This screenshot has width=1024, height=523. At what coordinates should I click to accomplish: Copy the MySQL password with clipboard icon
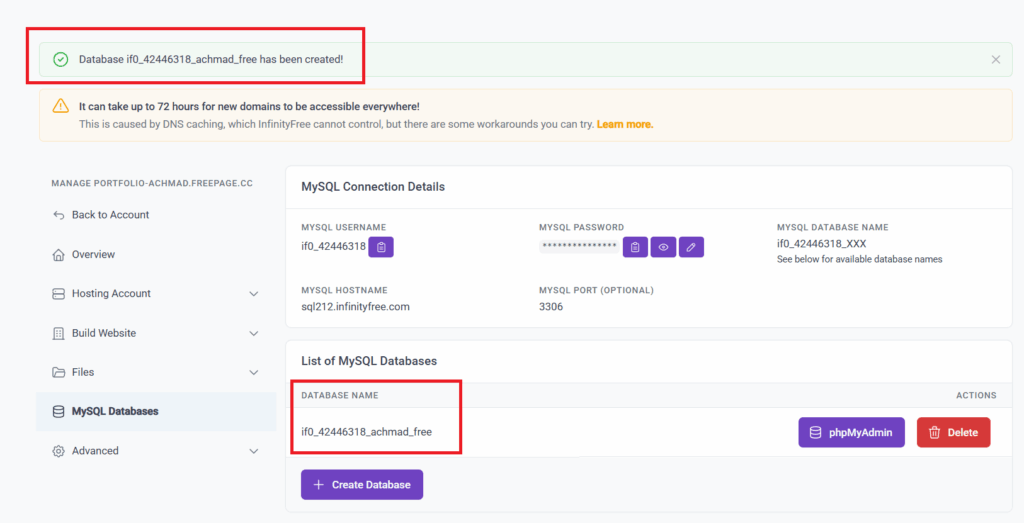(x=635, y=247)
